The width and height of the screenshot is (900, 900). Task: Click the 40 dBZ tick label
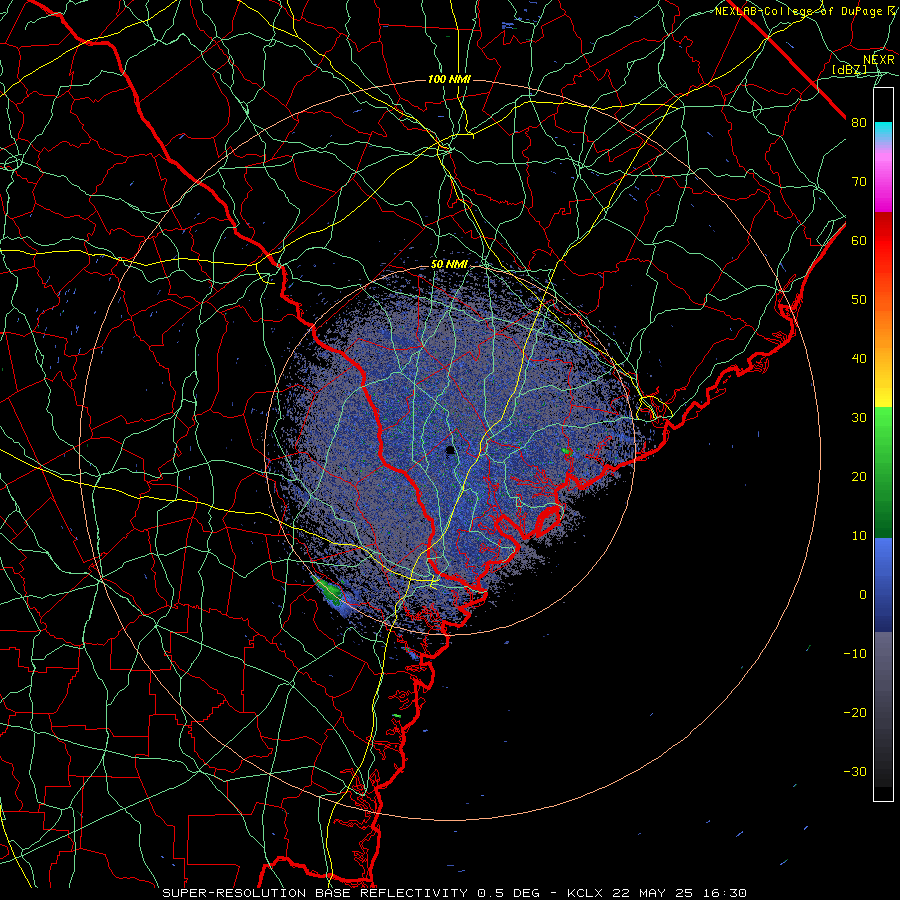coord(859,359)
